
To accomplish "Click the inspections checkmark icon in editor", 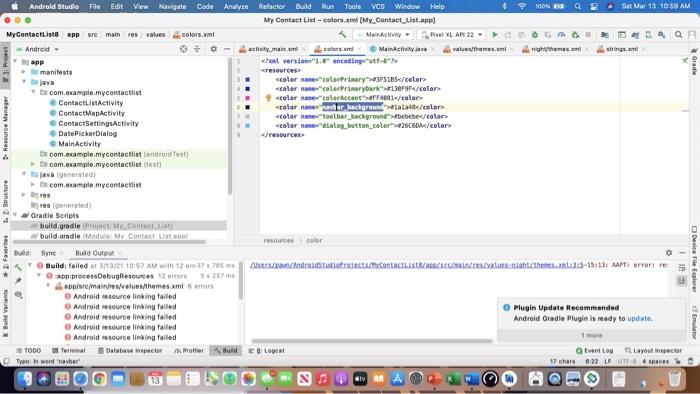I will coord(685,60).
